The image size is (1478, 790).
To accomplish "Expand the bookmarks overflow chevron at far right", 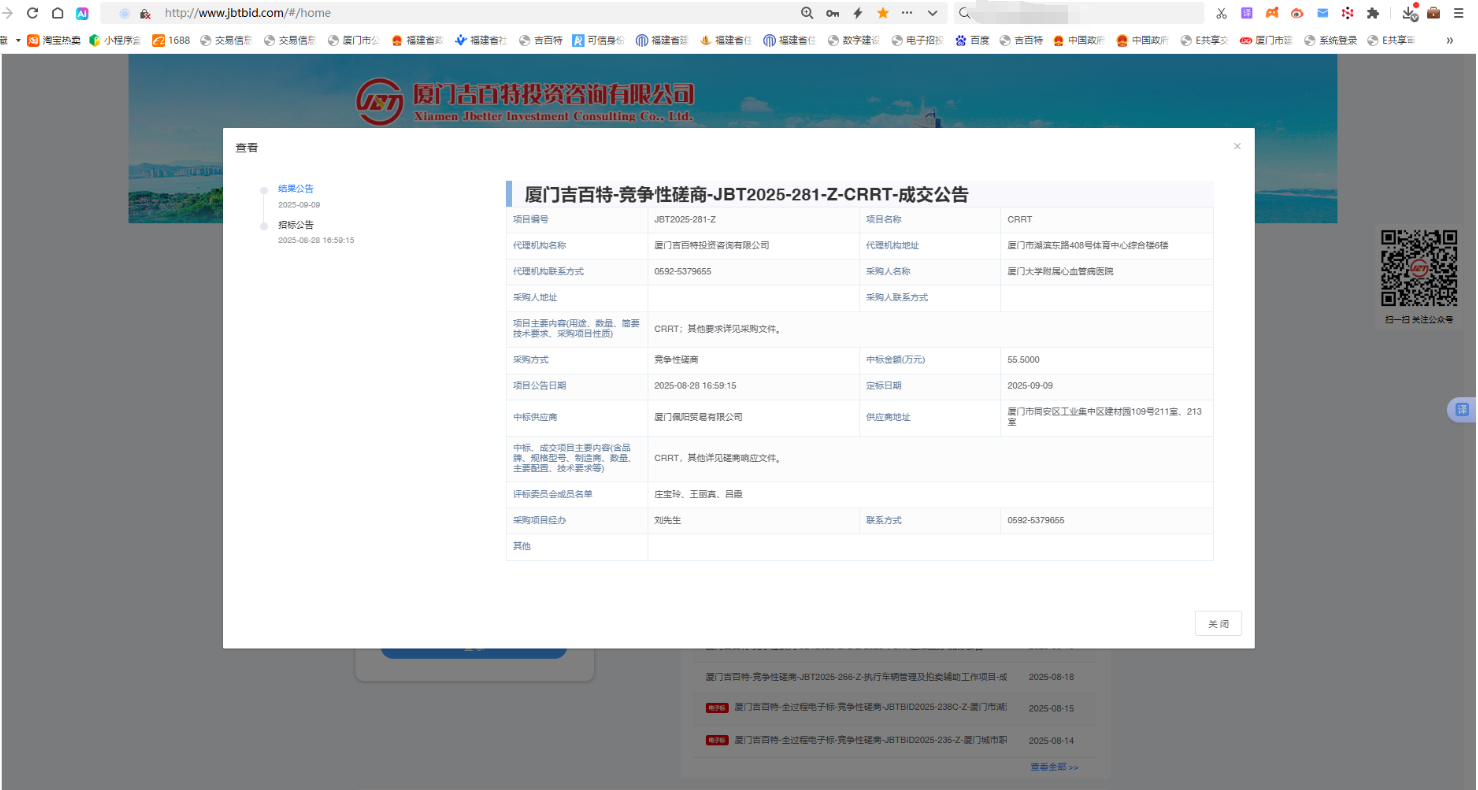I will (1451, 40).
